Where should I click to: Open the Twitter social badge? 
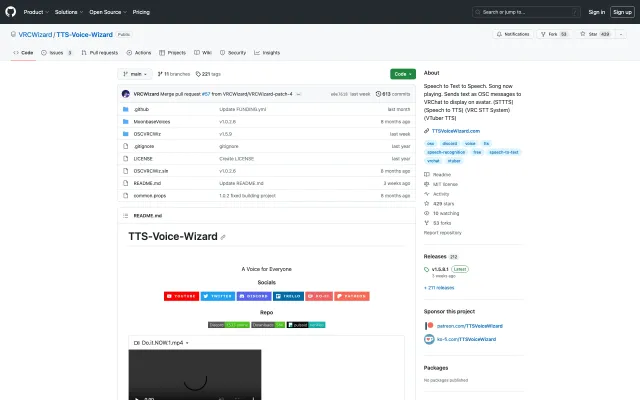[217, 296]
